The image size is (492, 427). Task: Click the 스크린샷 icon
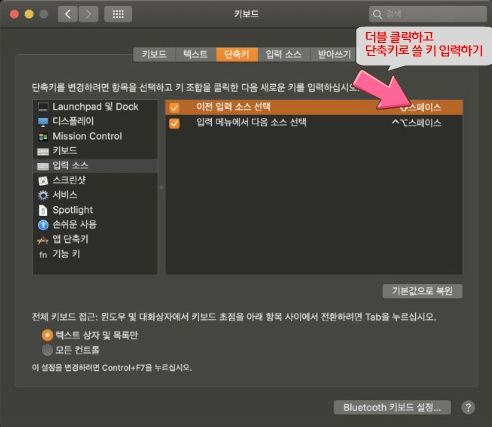[x=43, y=181]
